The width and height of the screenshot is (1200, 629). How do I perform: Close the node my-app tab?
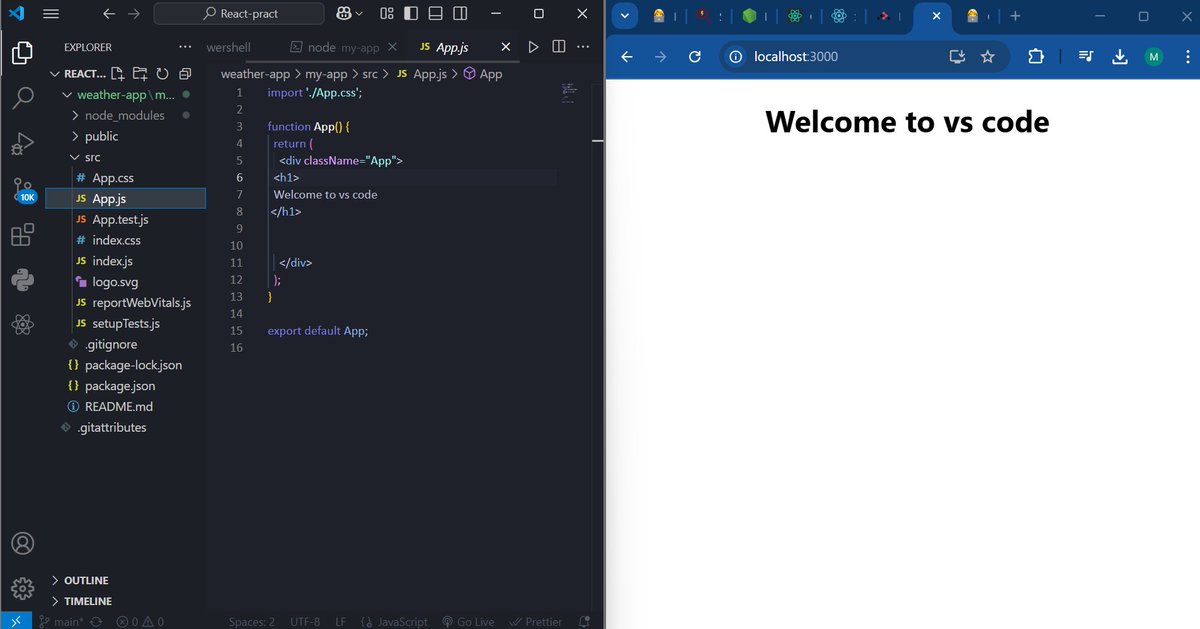pyautogui.click(x=391, y=47)
